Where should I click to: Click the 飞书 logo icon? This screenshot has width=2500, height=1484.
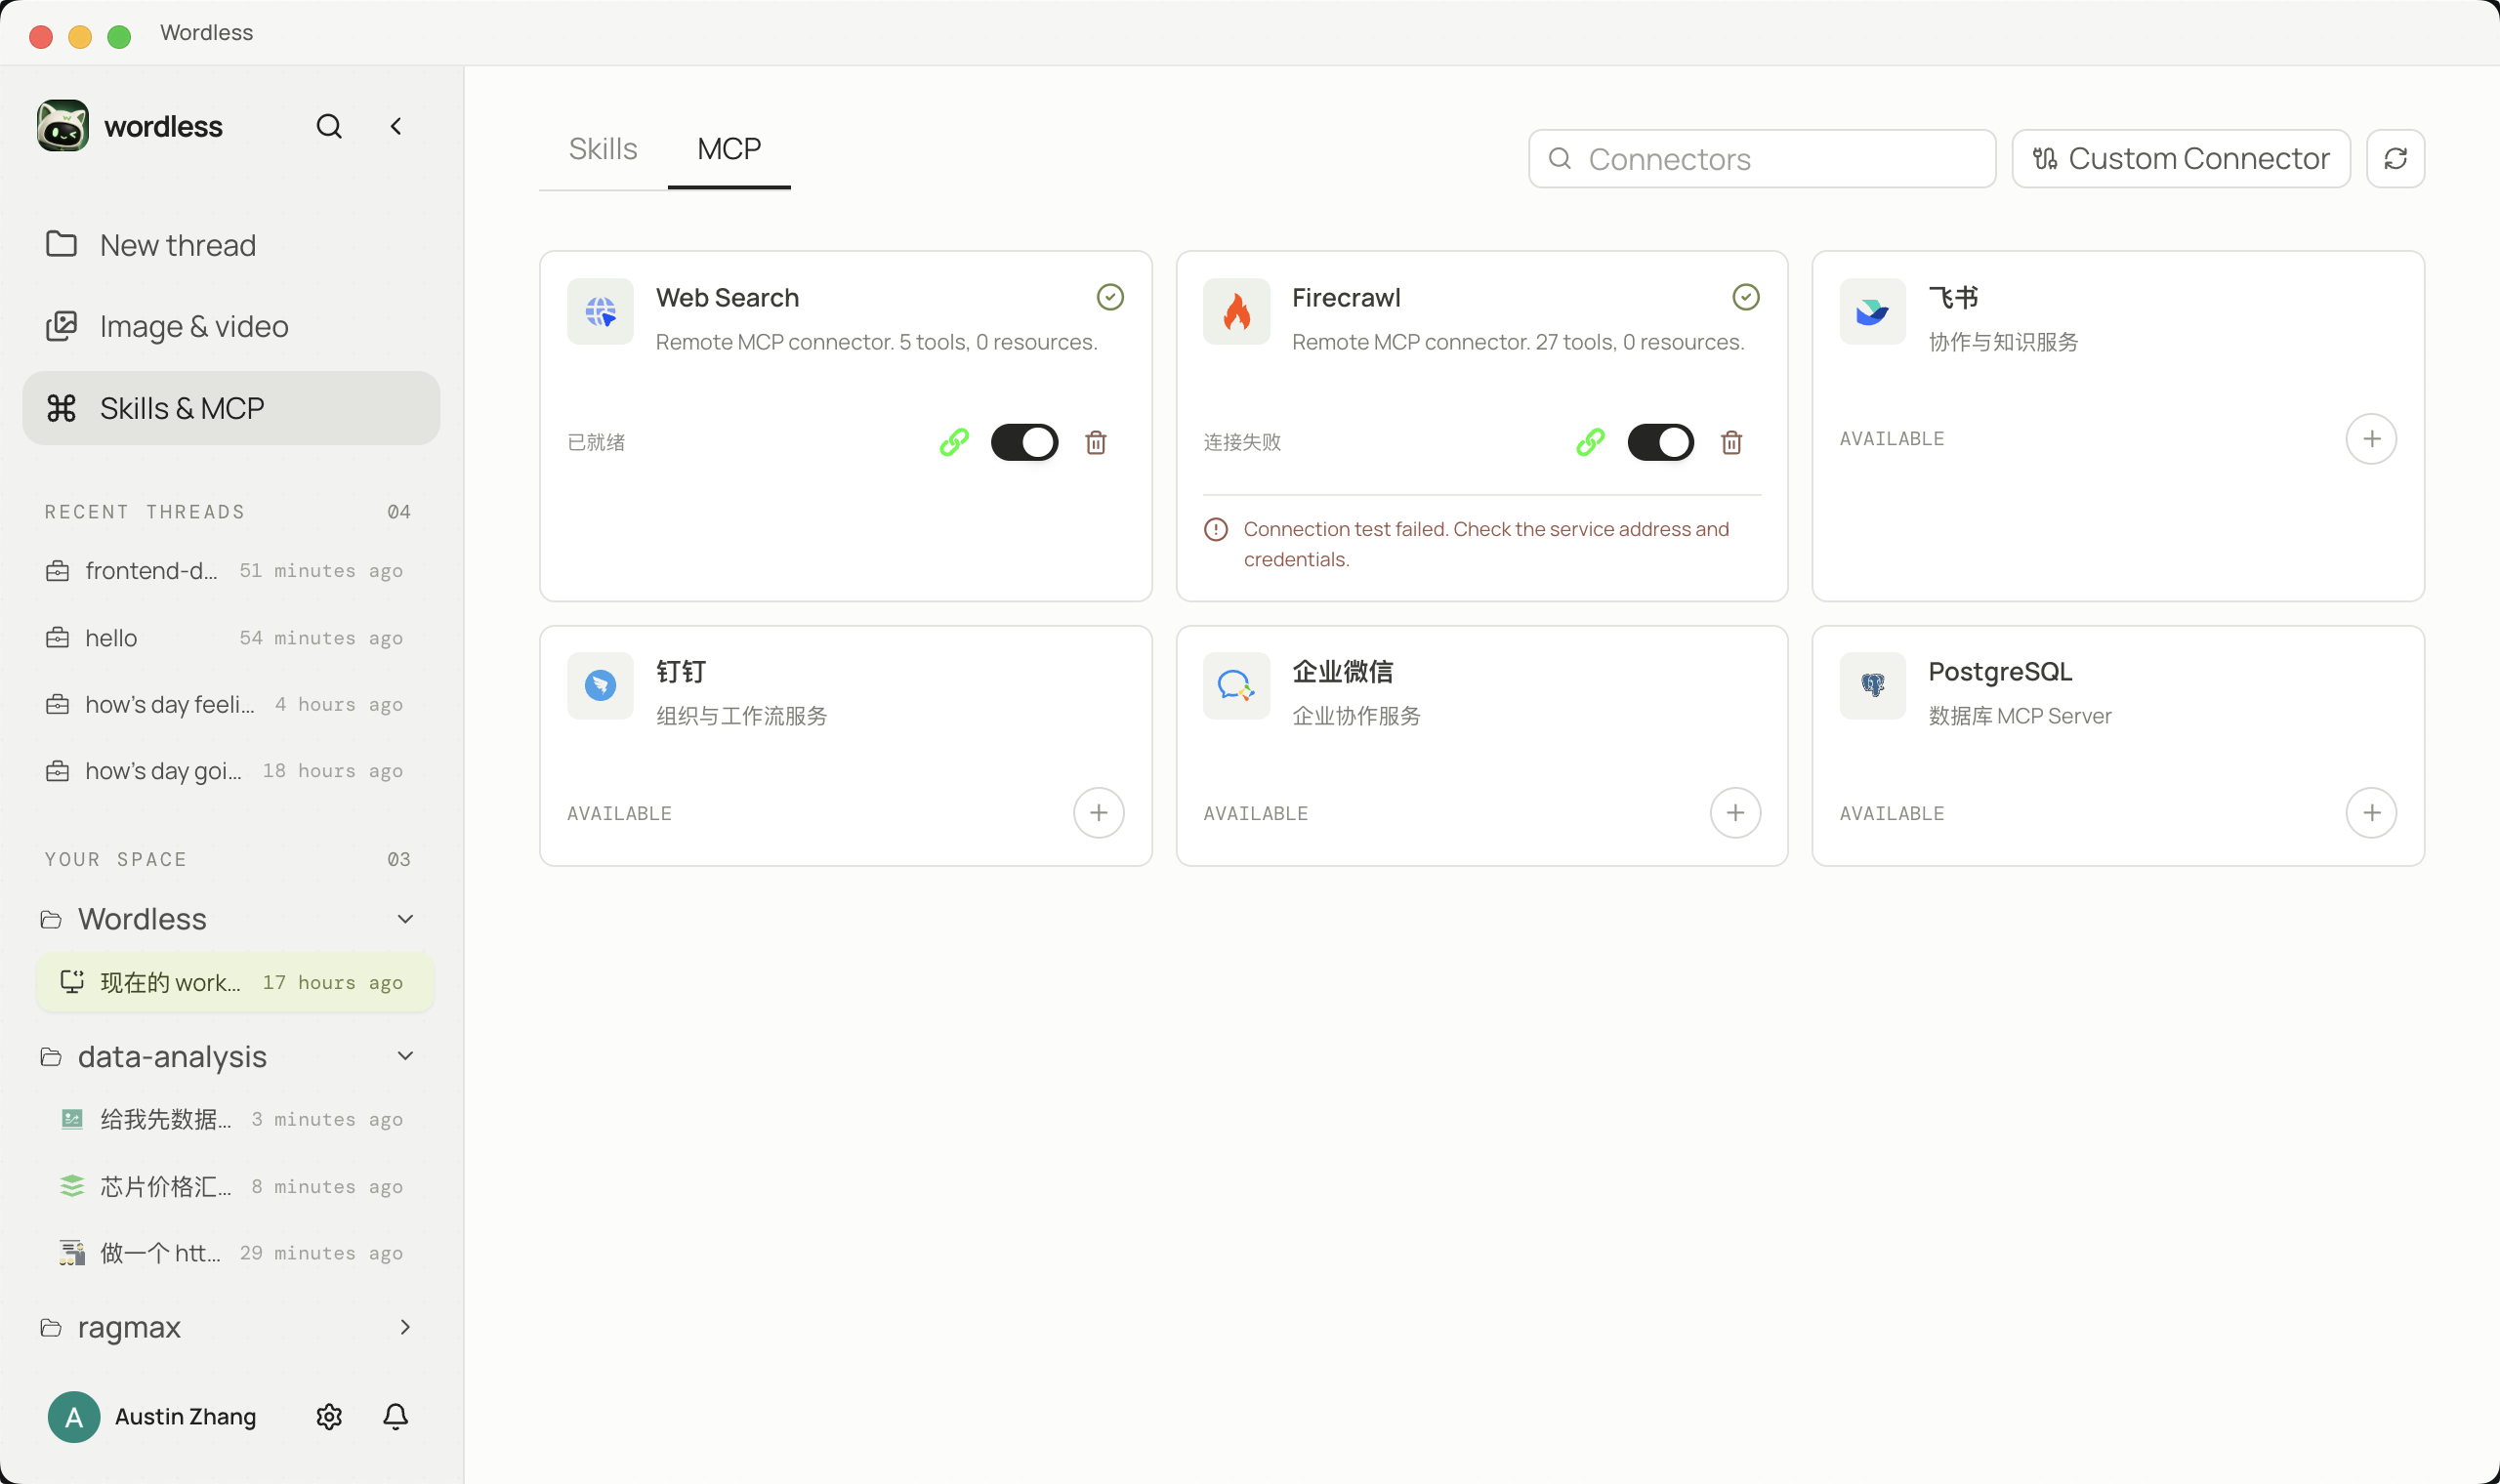click(x=1872, y=311)
